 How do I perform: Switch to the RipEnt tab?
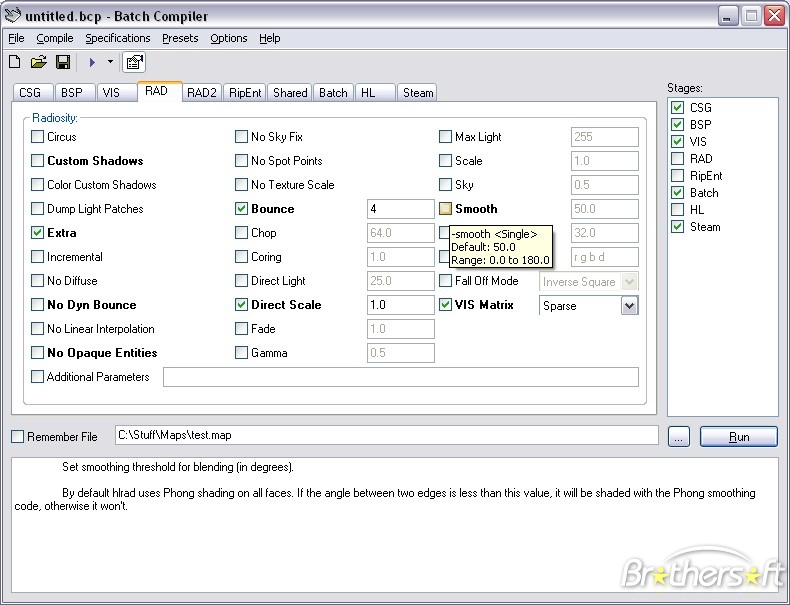tap(245, 93)
